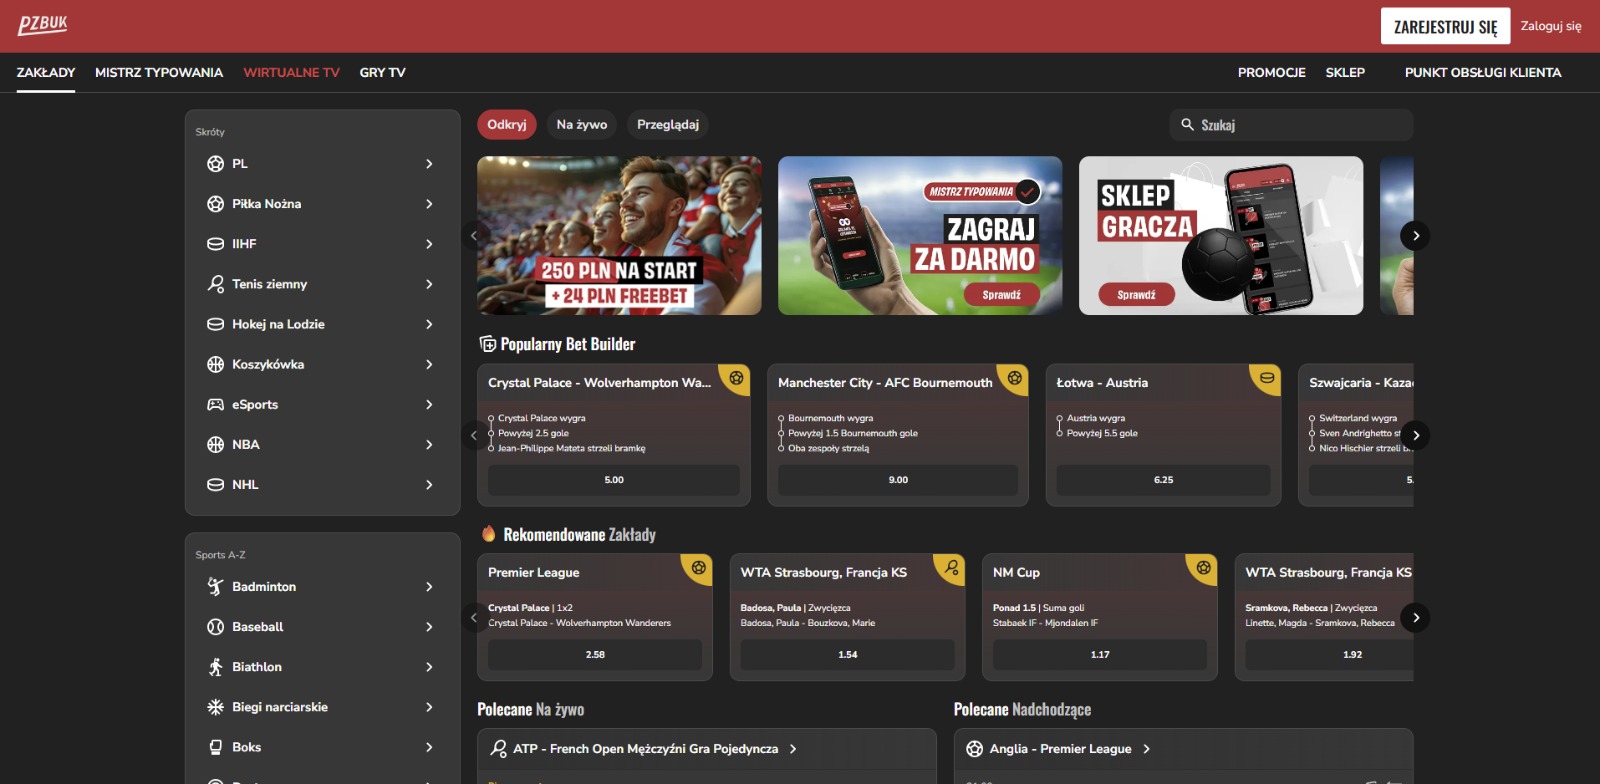Expand the Tenis ziemny chevron
The height and width of the screenshot is (784, 1600).
tap(429, 284)
